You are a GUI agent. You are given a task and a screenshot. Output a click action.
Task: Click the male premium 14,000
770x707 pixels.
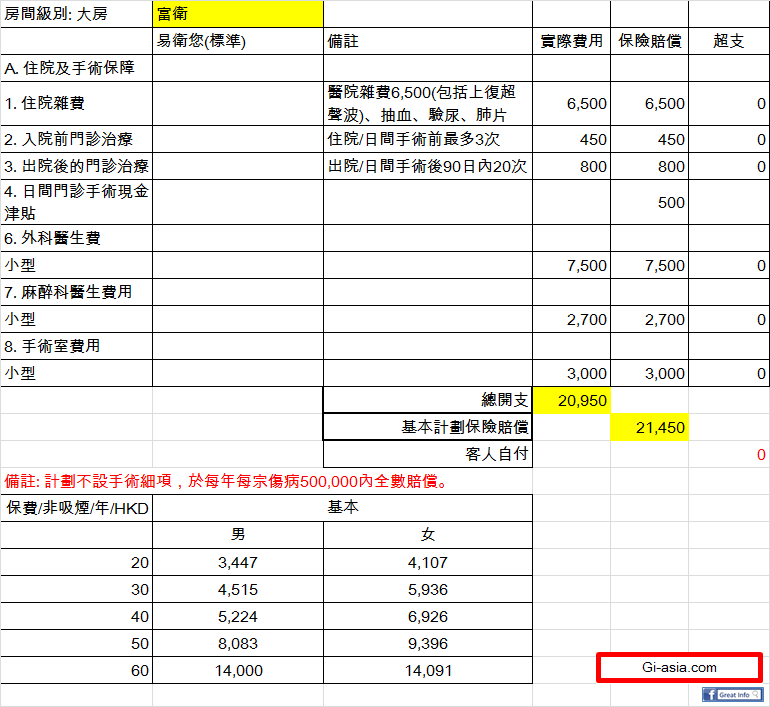[238, 670]
